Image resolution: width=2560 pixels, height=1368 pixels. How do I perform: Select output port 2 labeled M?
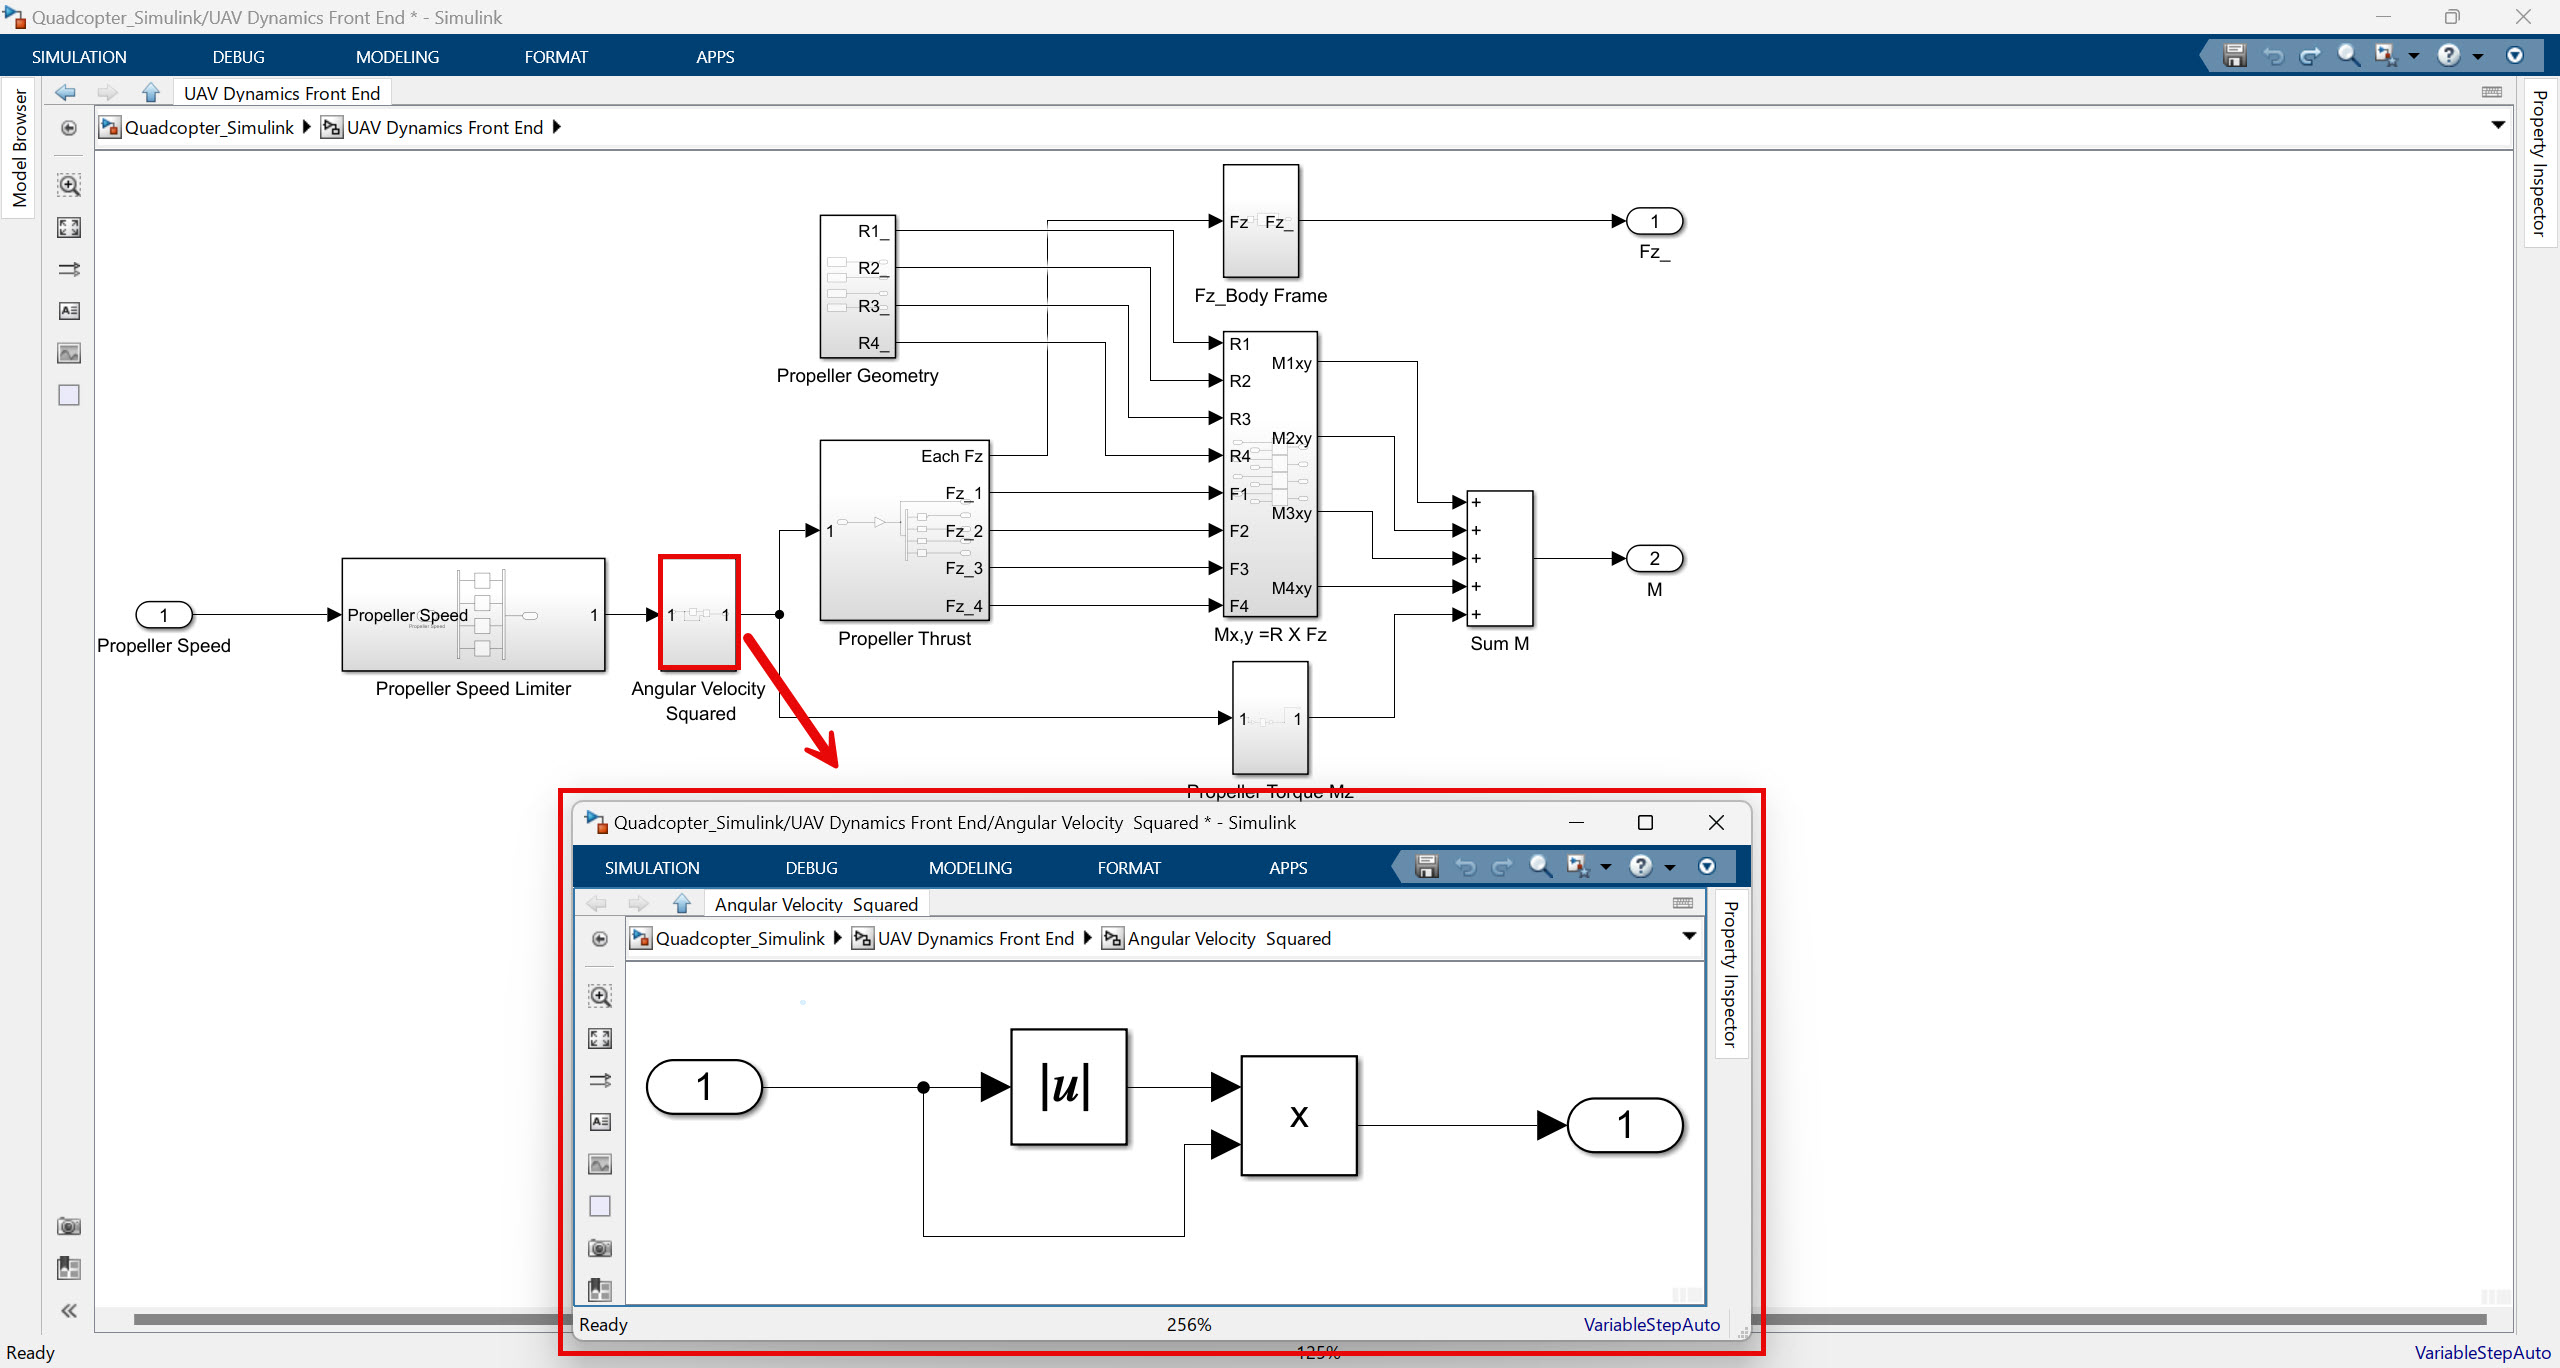click(1654, 558)
